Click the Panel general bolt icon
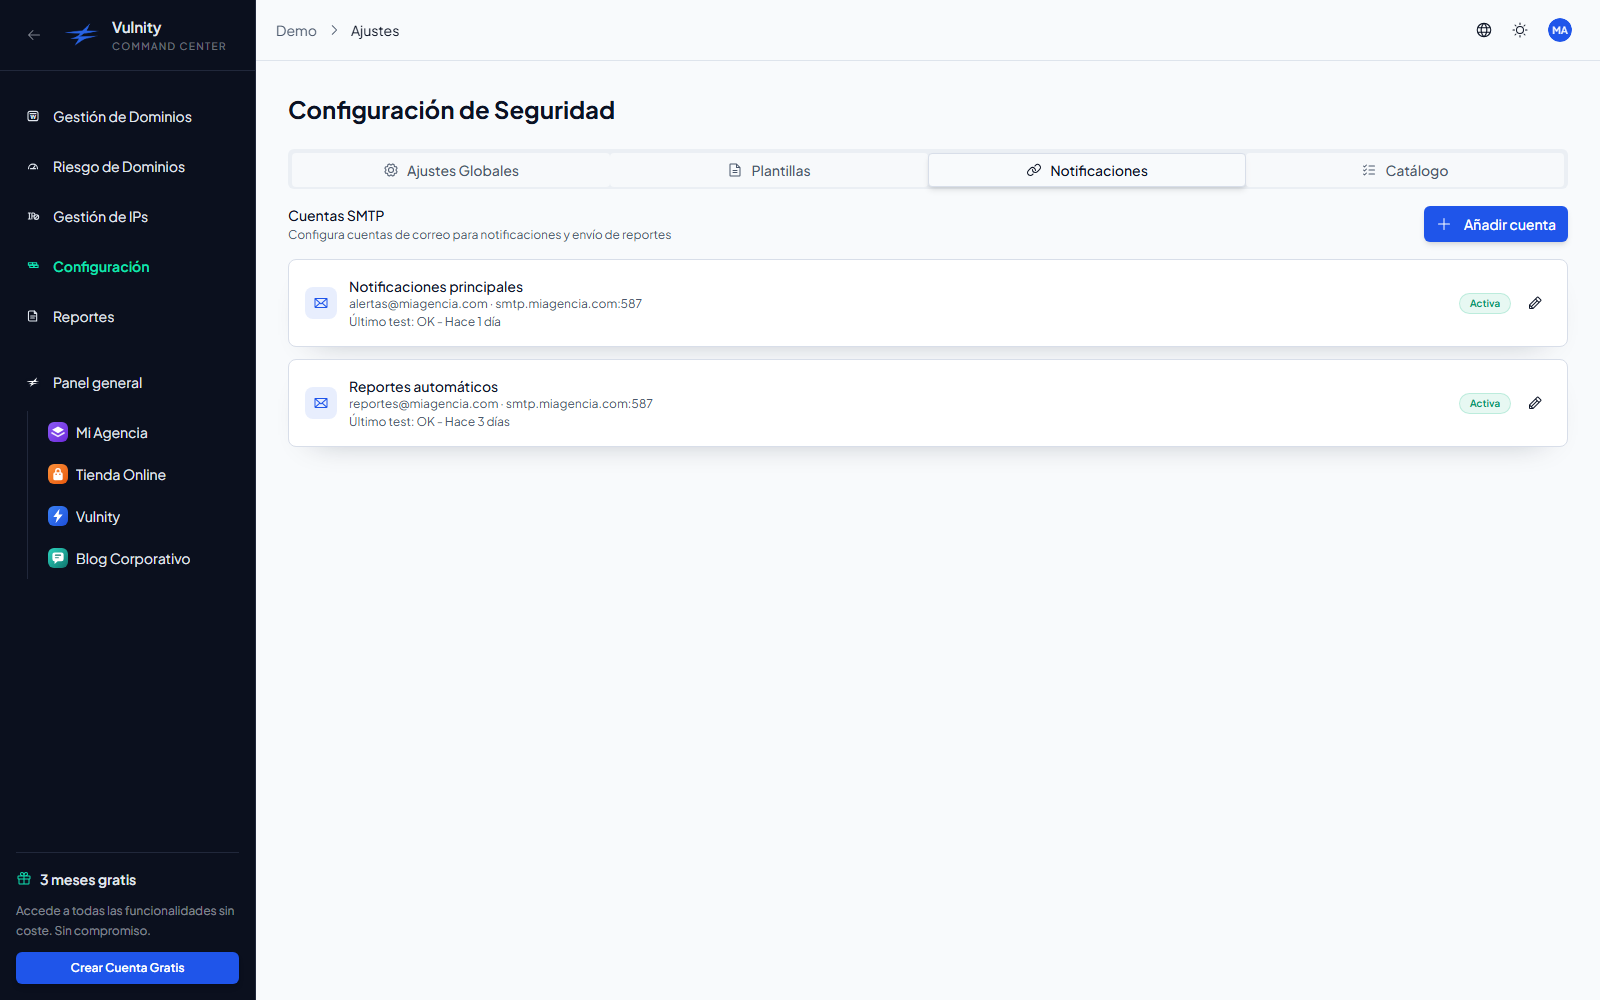The height and width of the screenshot is (1000, 1600). [x=33, y=382]
